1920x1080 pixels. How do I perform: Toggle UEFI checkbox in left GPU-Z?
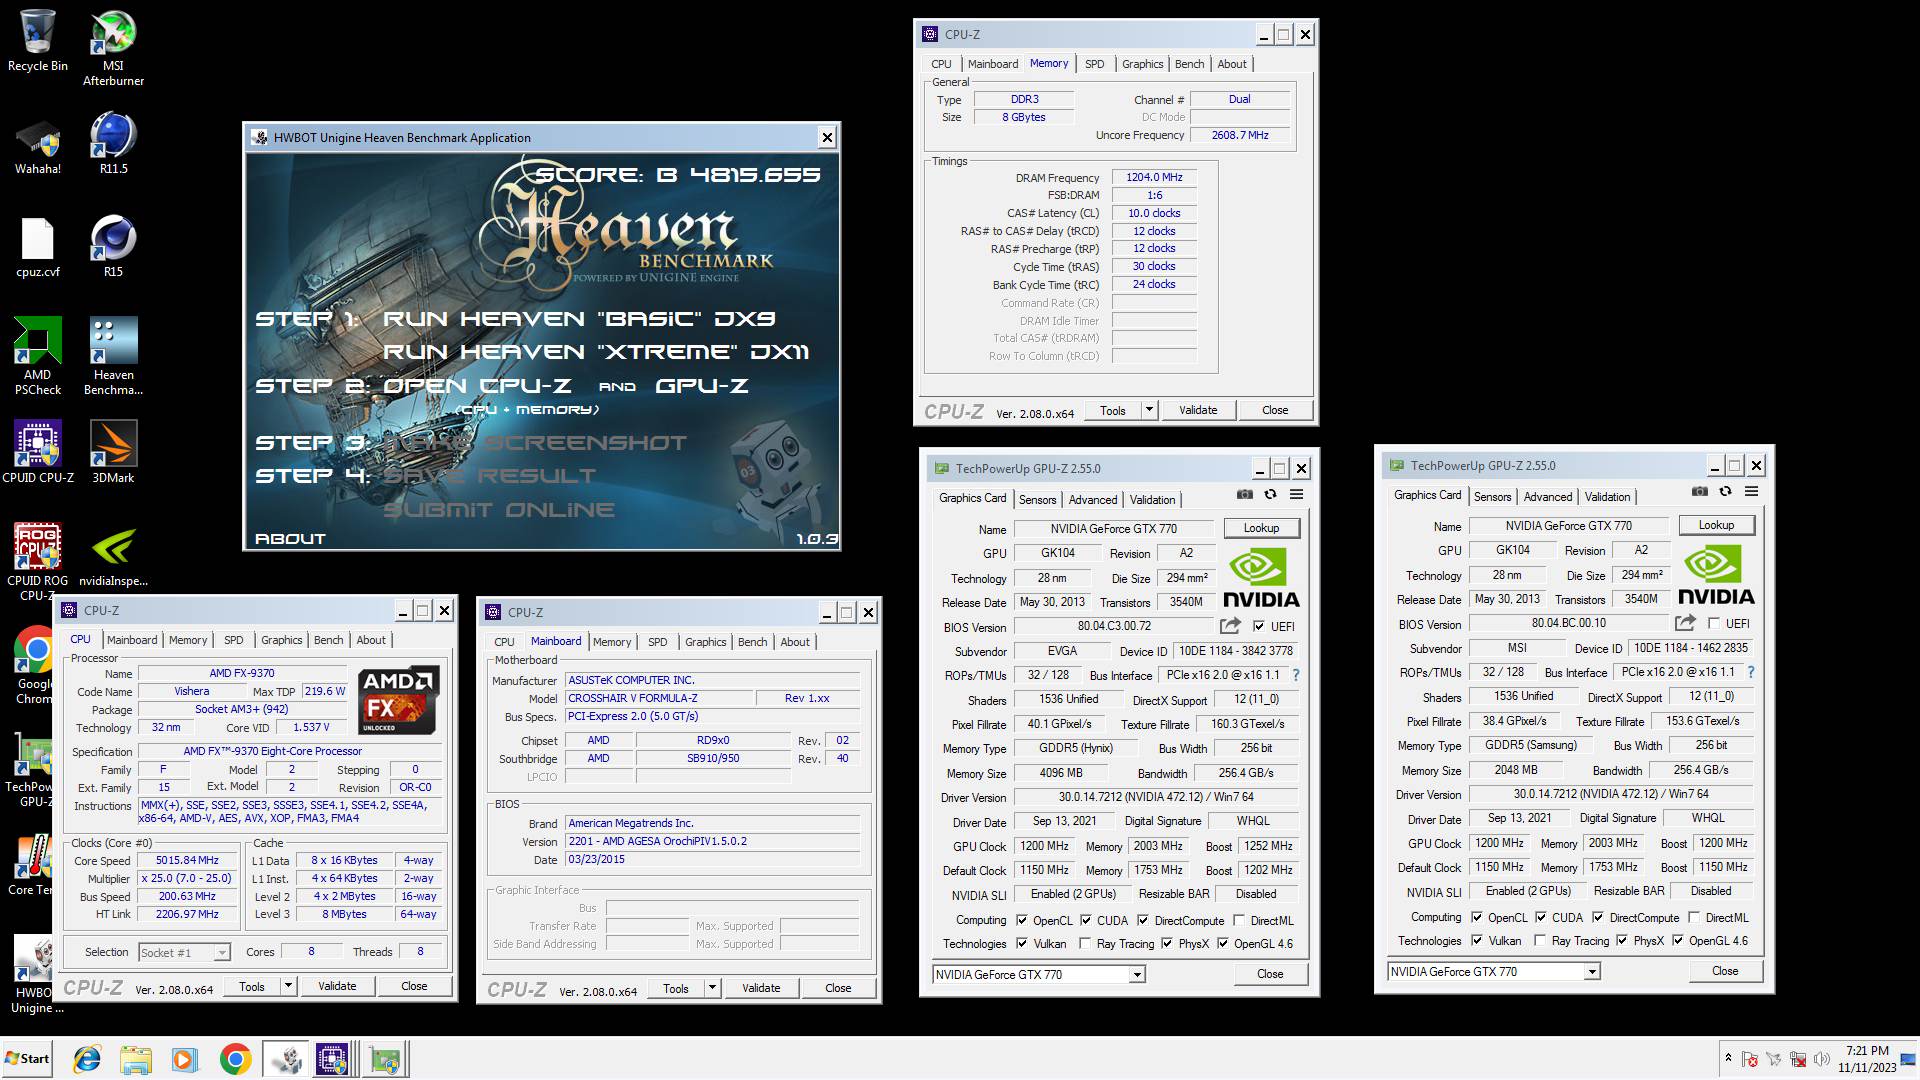click(1258, 626)
